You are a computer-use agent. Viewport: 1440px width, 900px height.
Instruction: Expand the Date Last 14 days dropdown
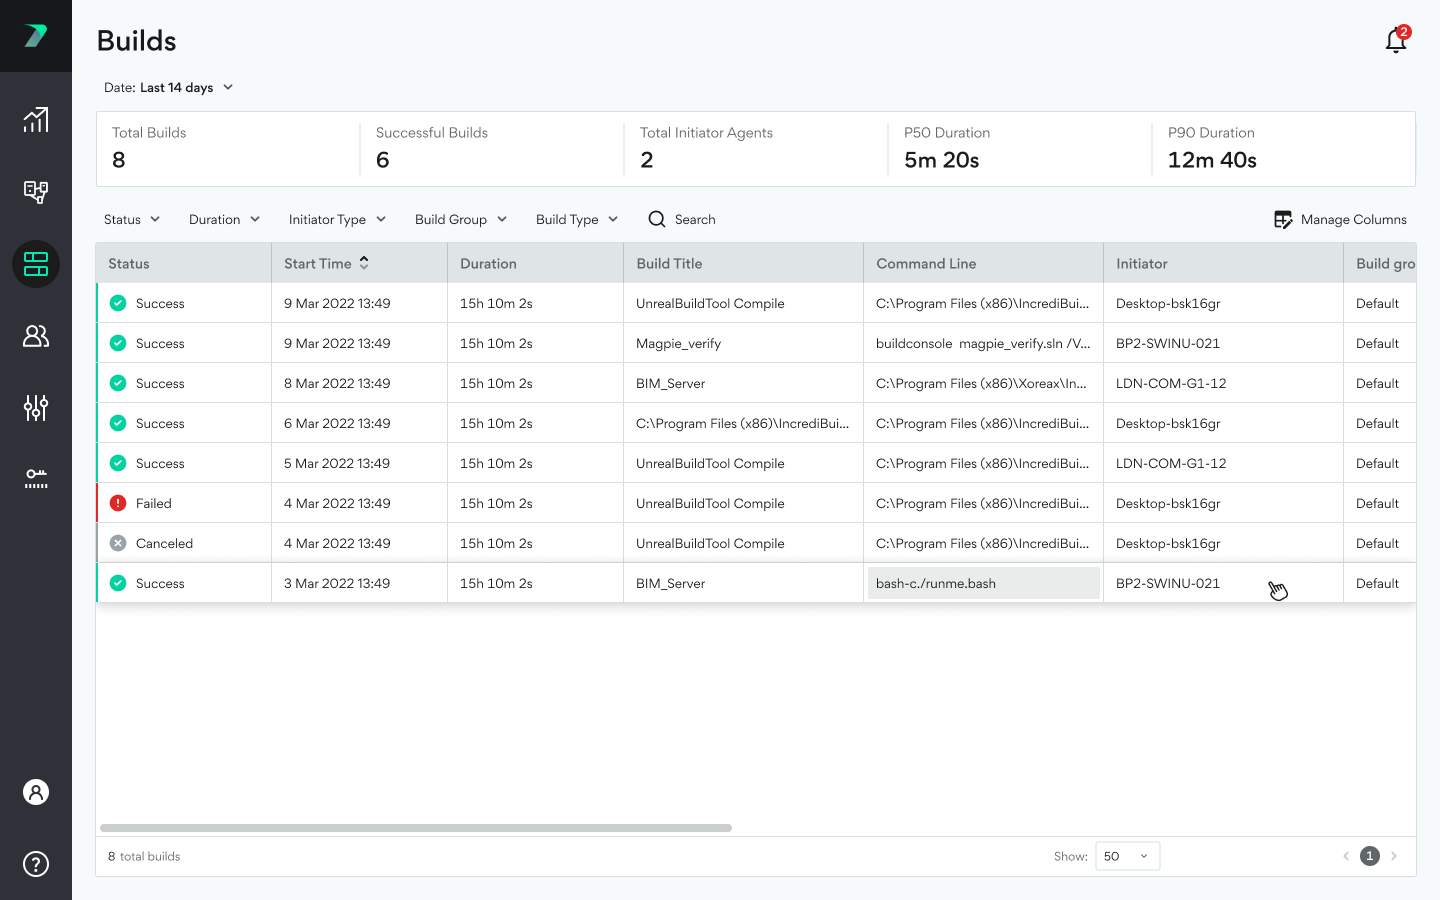pos(169,88)
